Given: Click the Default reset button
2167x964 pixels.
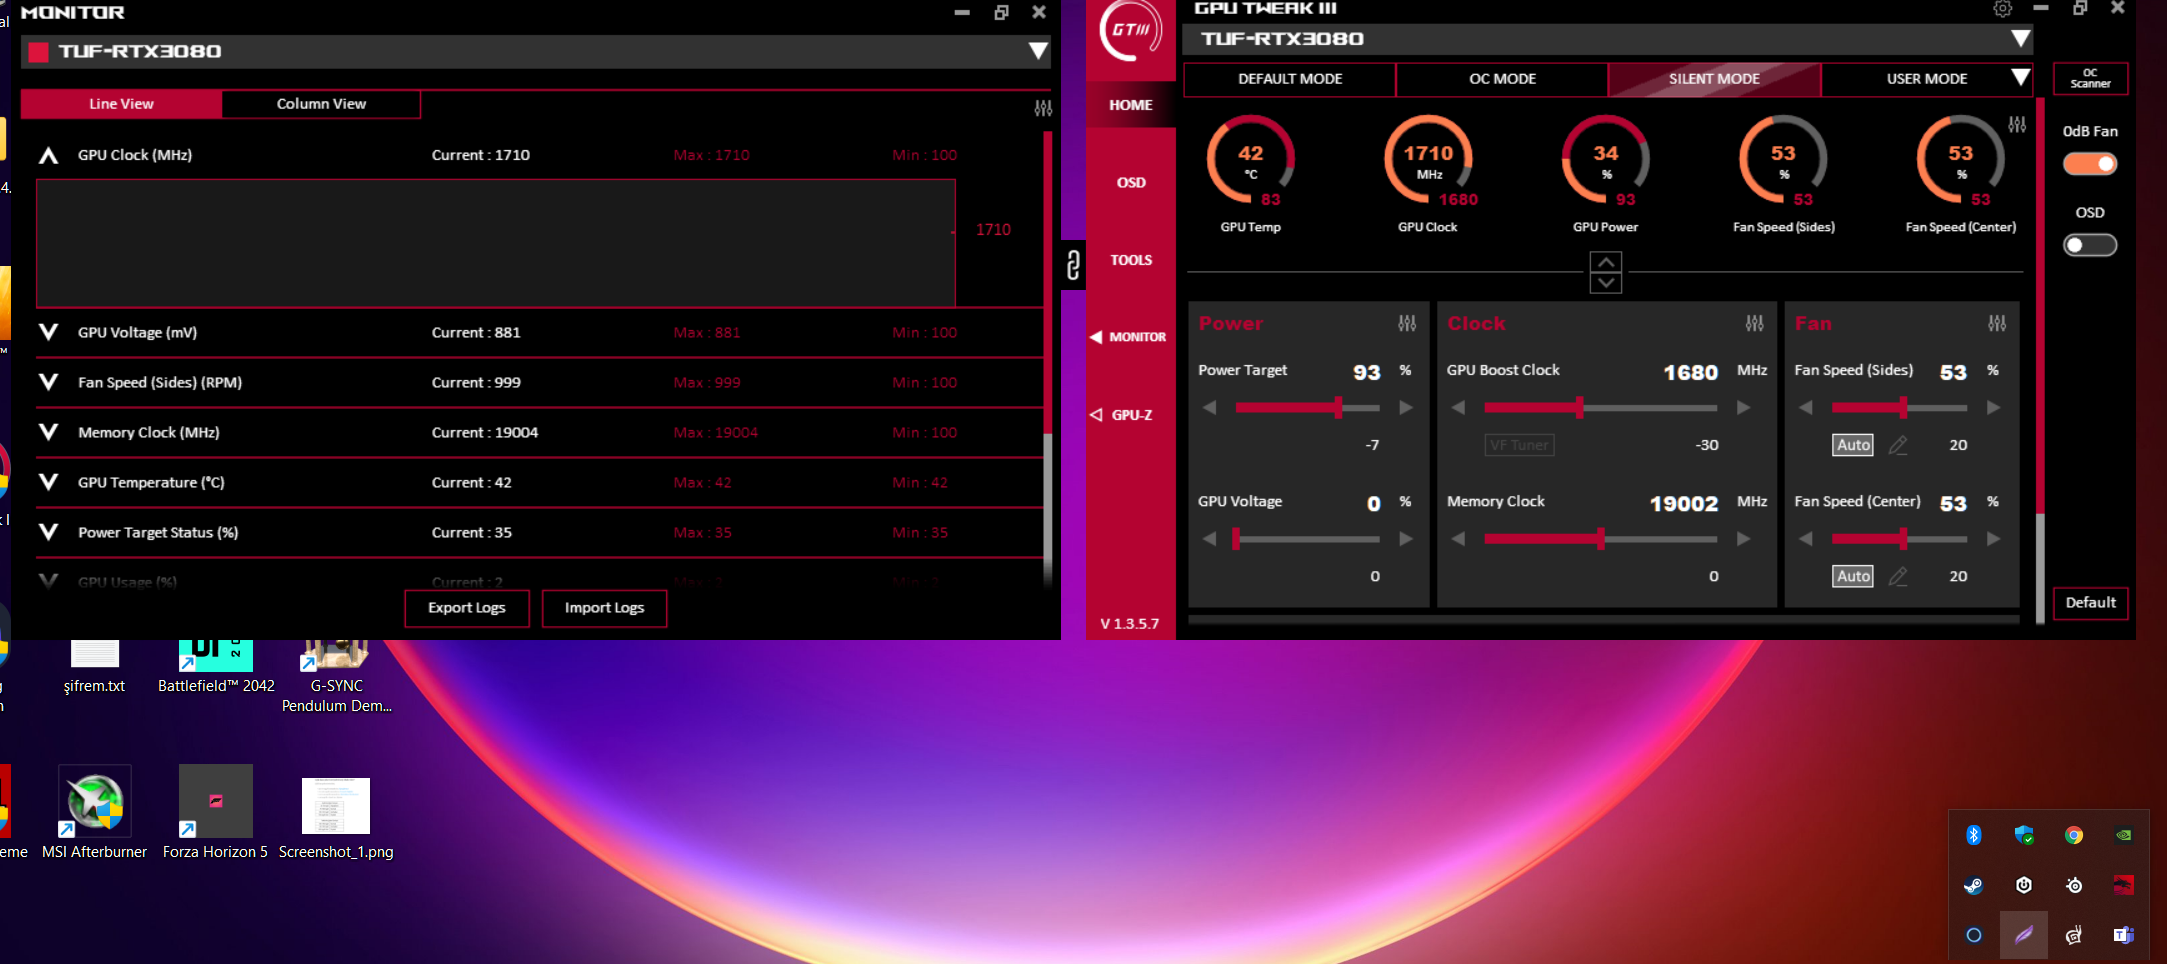Looking at the screenshot, I should [x=2090, y=603].
